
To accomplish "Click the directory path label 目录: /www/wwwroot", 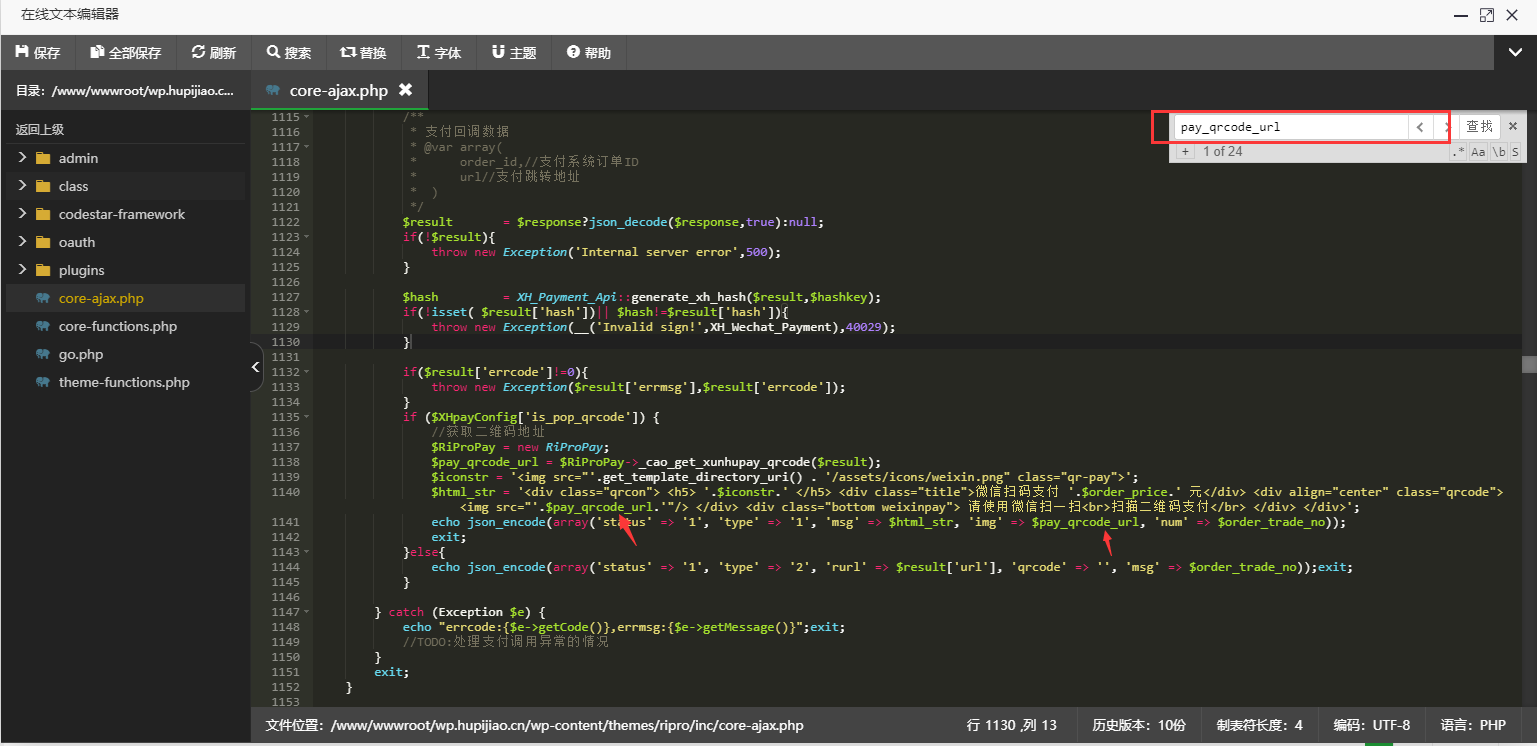I will [125, 90].
